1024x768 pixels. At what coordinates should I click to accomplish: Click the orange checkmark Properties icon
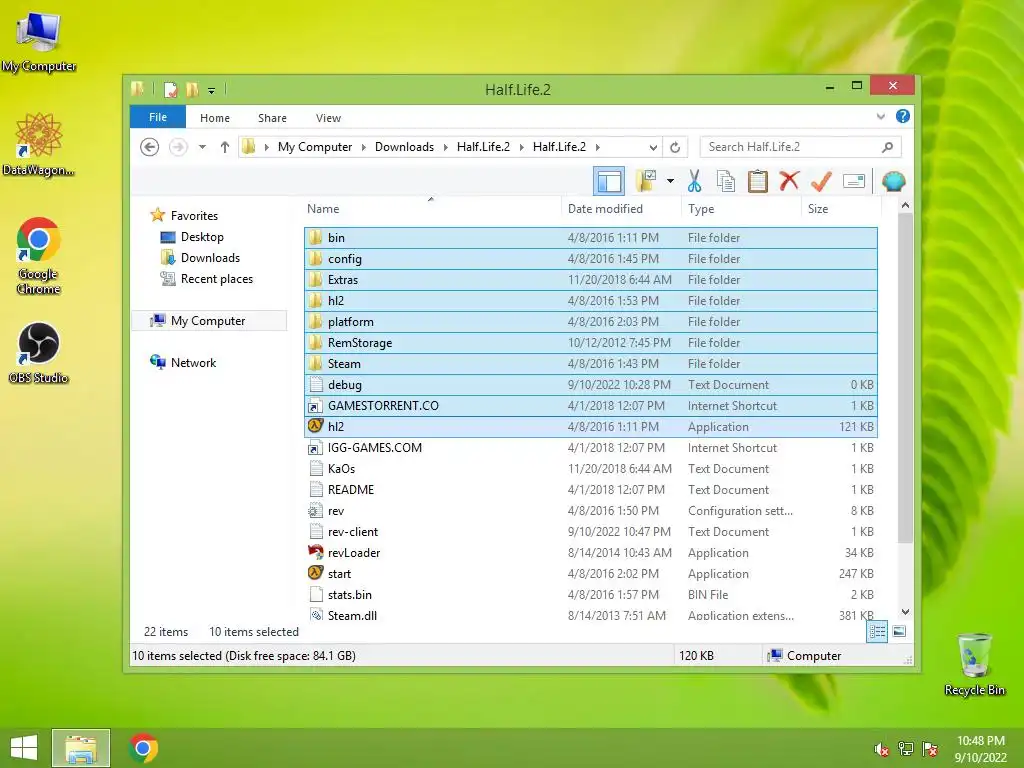point(822,181)
